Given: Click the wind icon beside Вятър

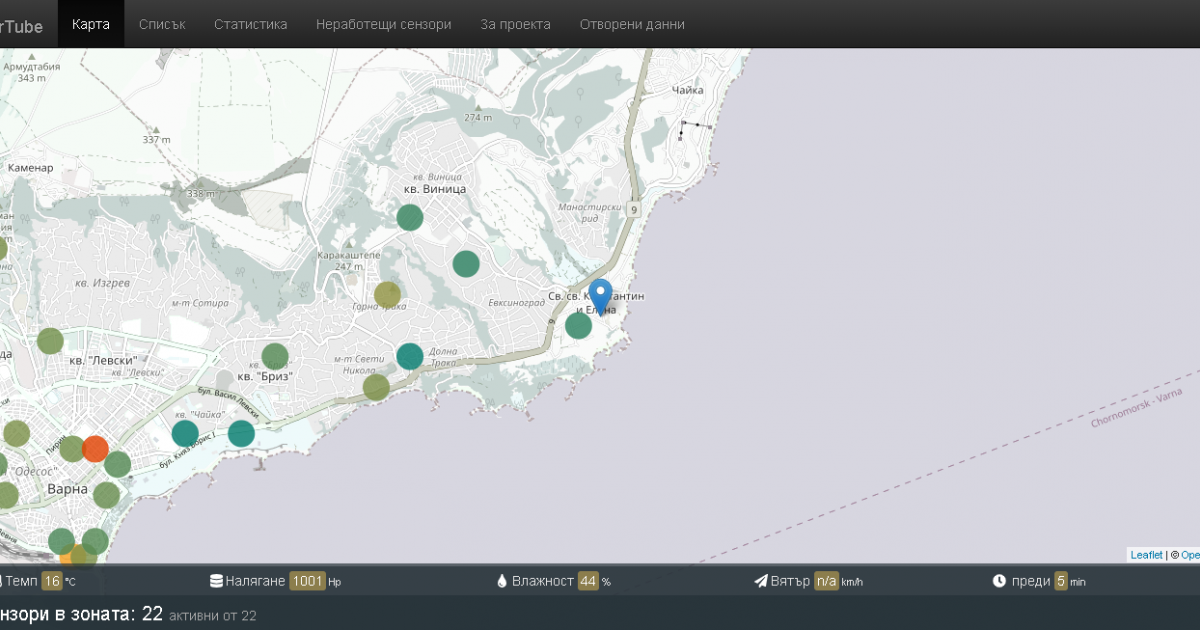Looking at the screenshot, I should [x=761, y=581].
